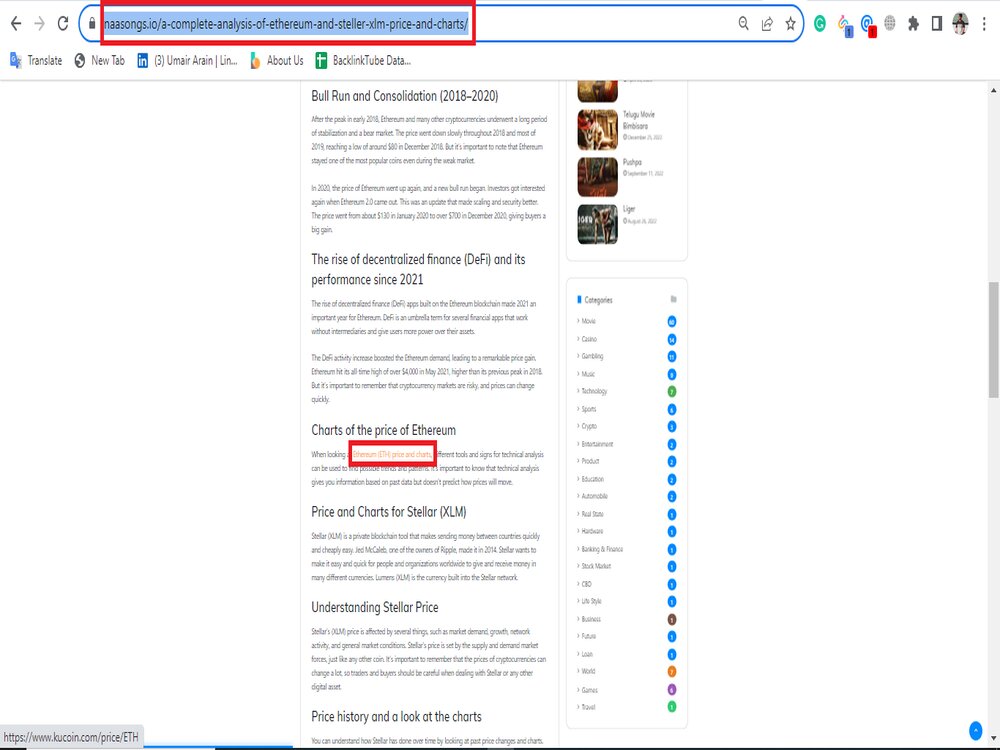
Task: Click the blue scroll-to-top button
Action: click(x=975, y=730)
